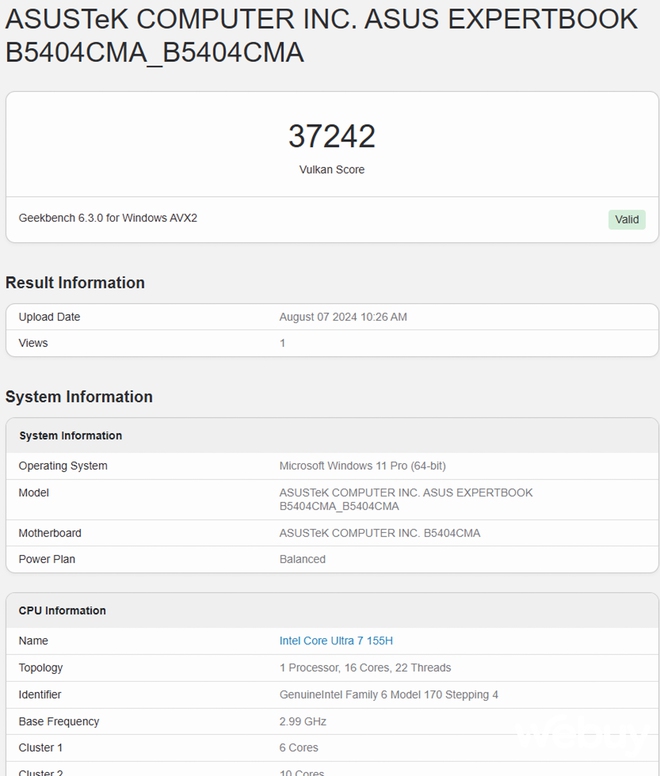
Task: Select the 6 Cores value
Action: pos(299,748)
